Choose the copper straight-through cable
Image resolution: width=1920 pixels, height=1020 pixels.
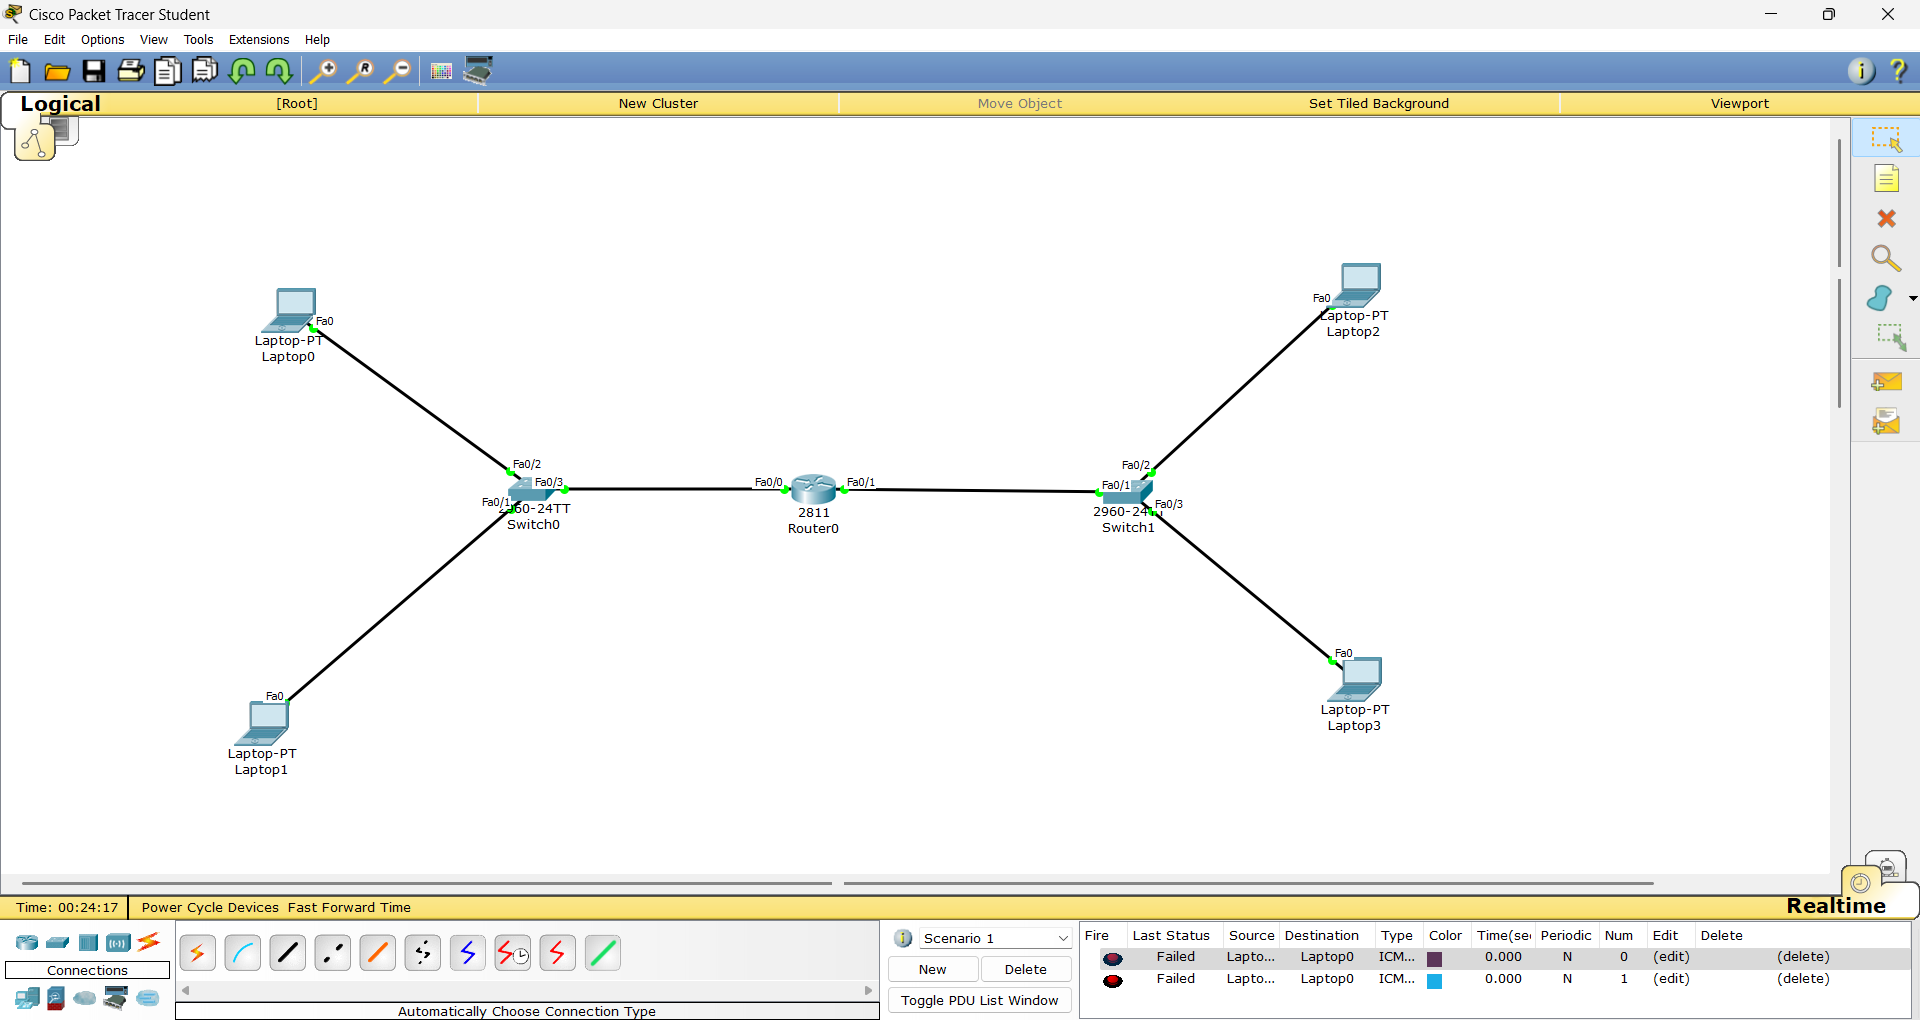(287, 953)
